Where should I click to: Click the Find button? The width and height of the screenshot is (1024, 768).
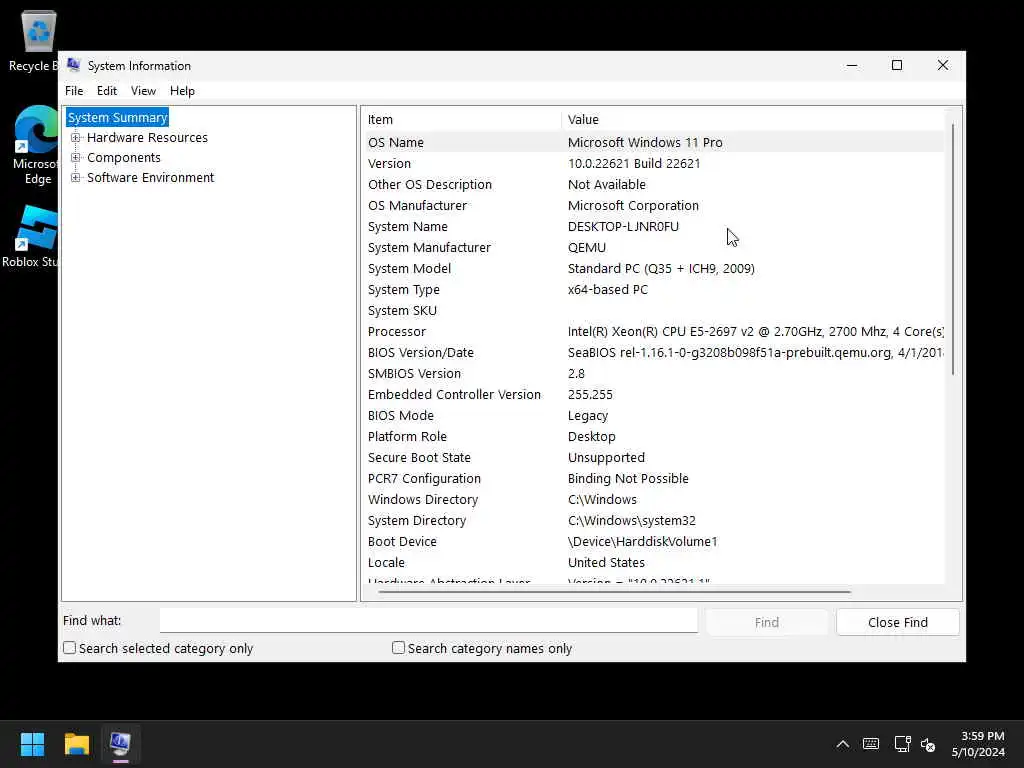tap(767, 622)
